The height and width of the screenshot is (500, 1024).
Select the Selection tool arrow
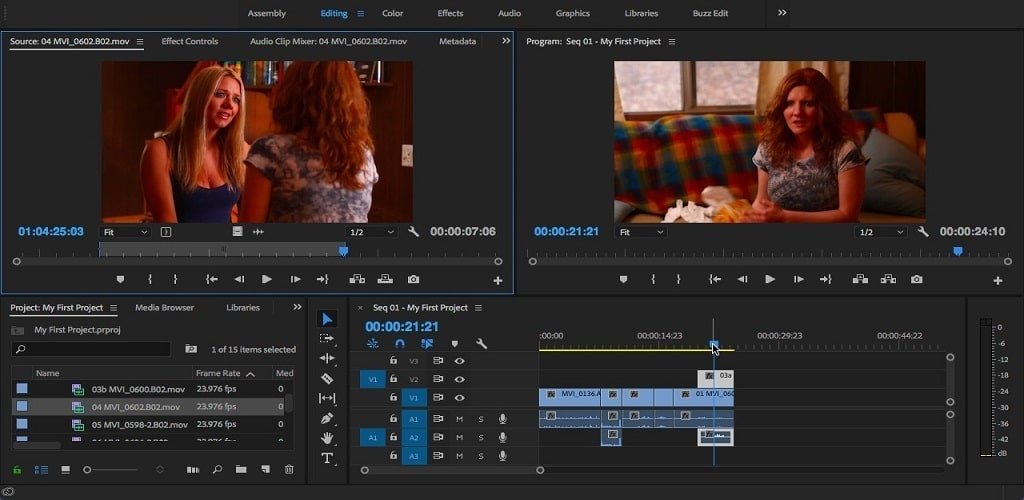tap(327, 319)
